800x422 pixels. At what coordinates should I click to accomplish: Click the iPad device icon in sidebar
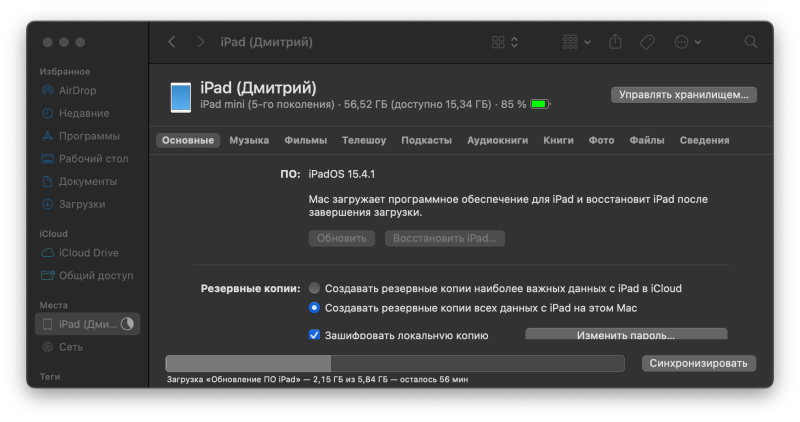tap(47, 324)
